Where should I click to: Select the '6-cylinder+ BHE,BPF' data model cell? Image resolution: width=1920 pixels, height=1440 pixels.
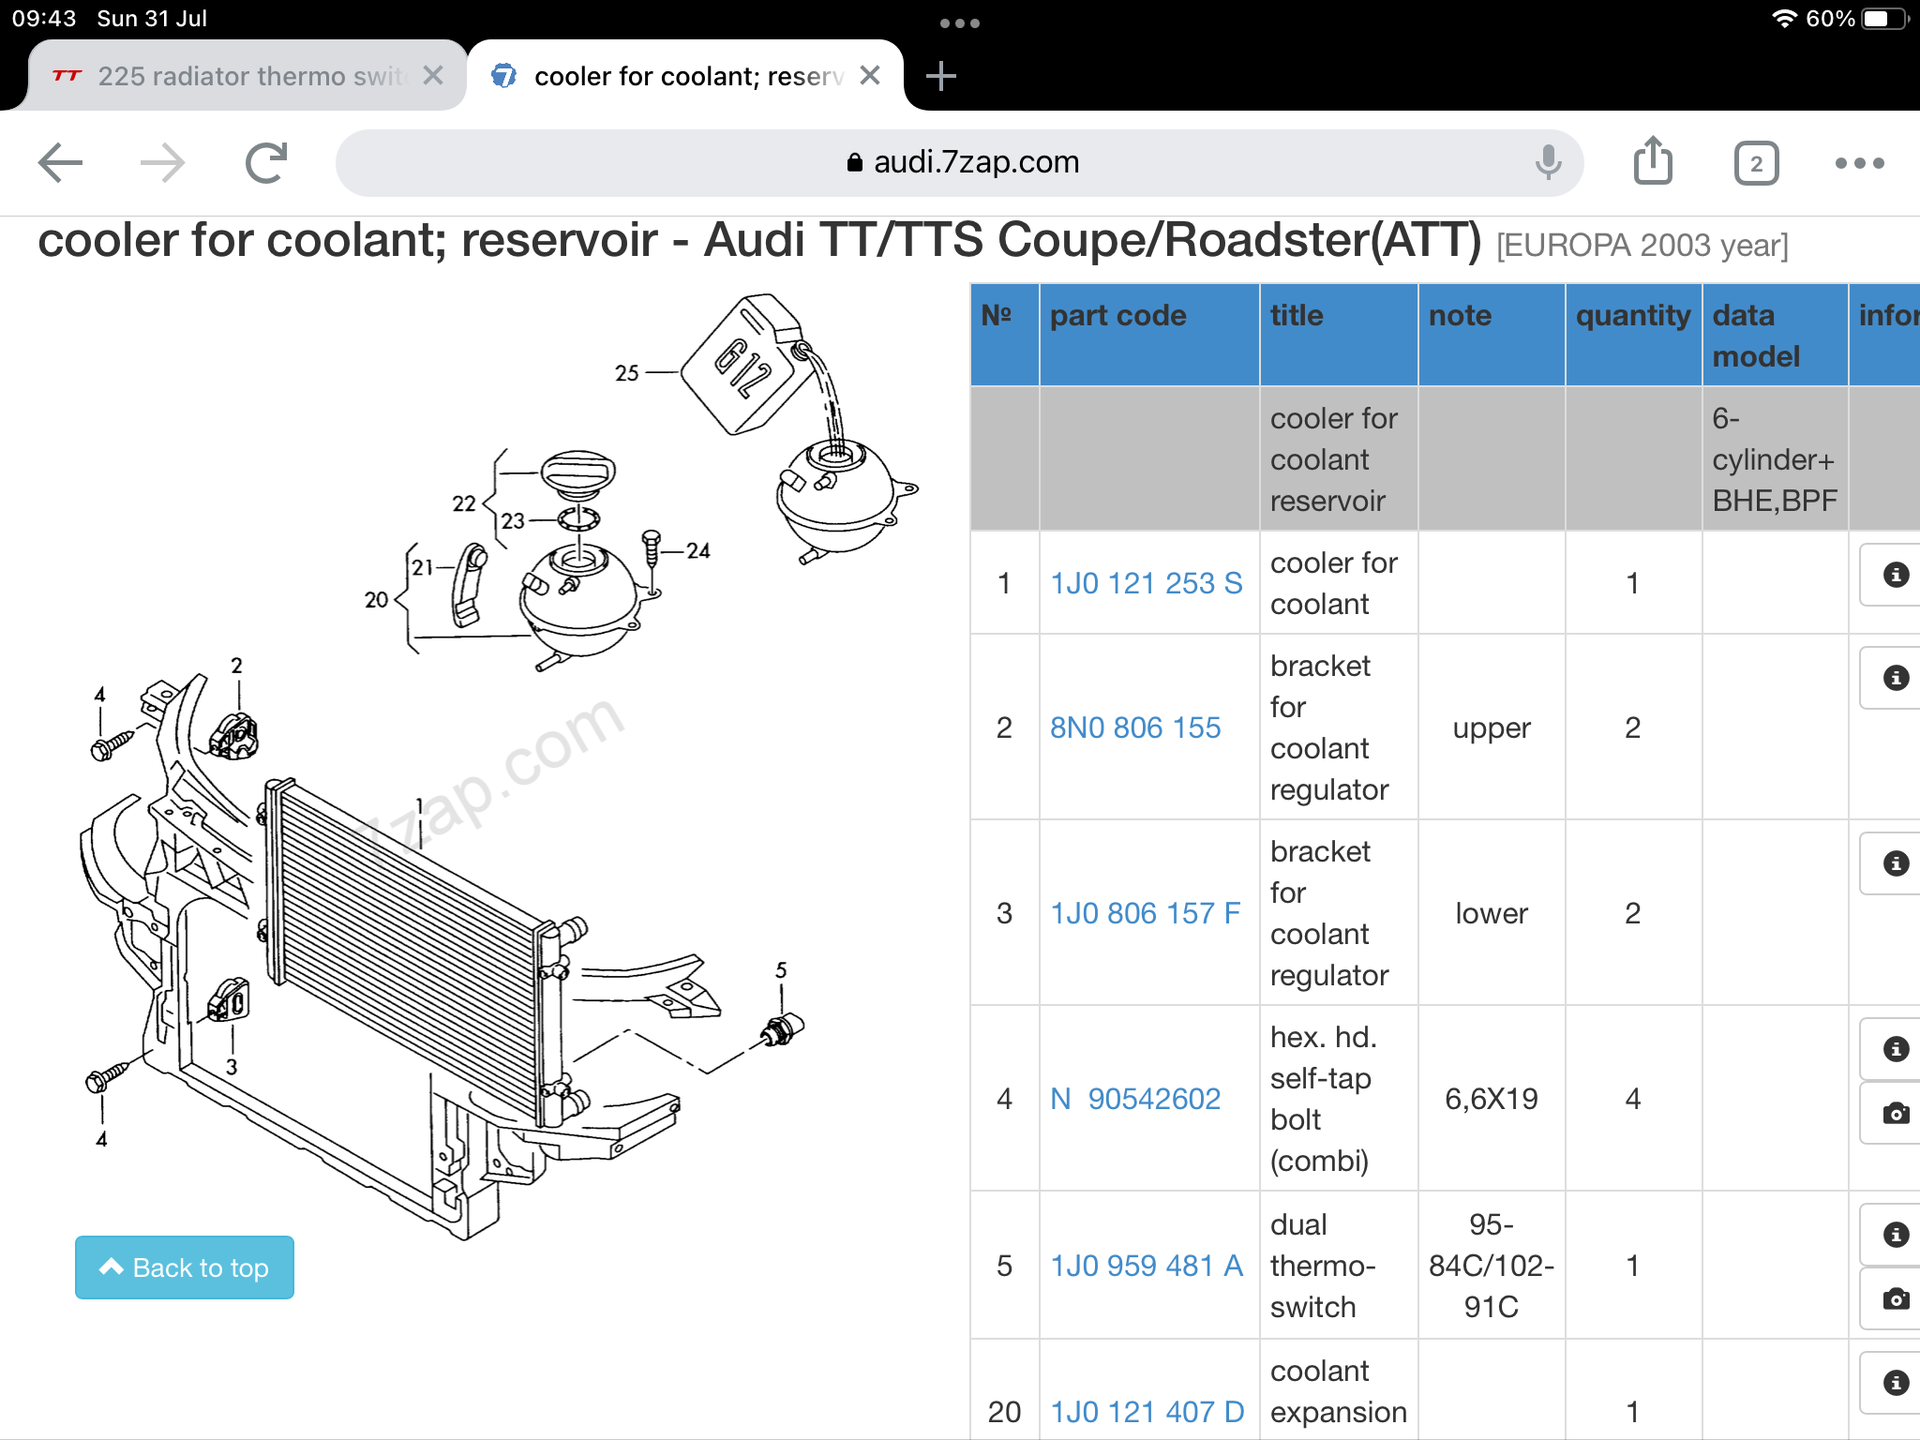[1775, 459]
